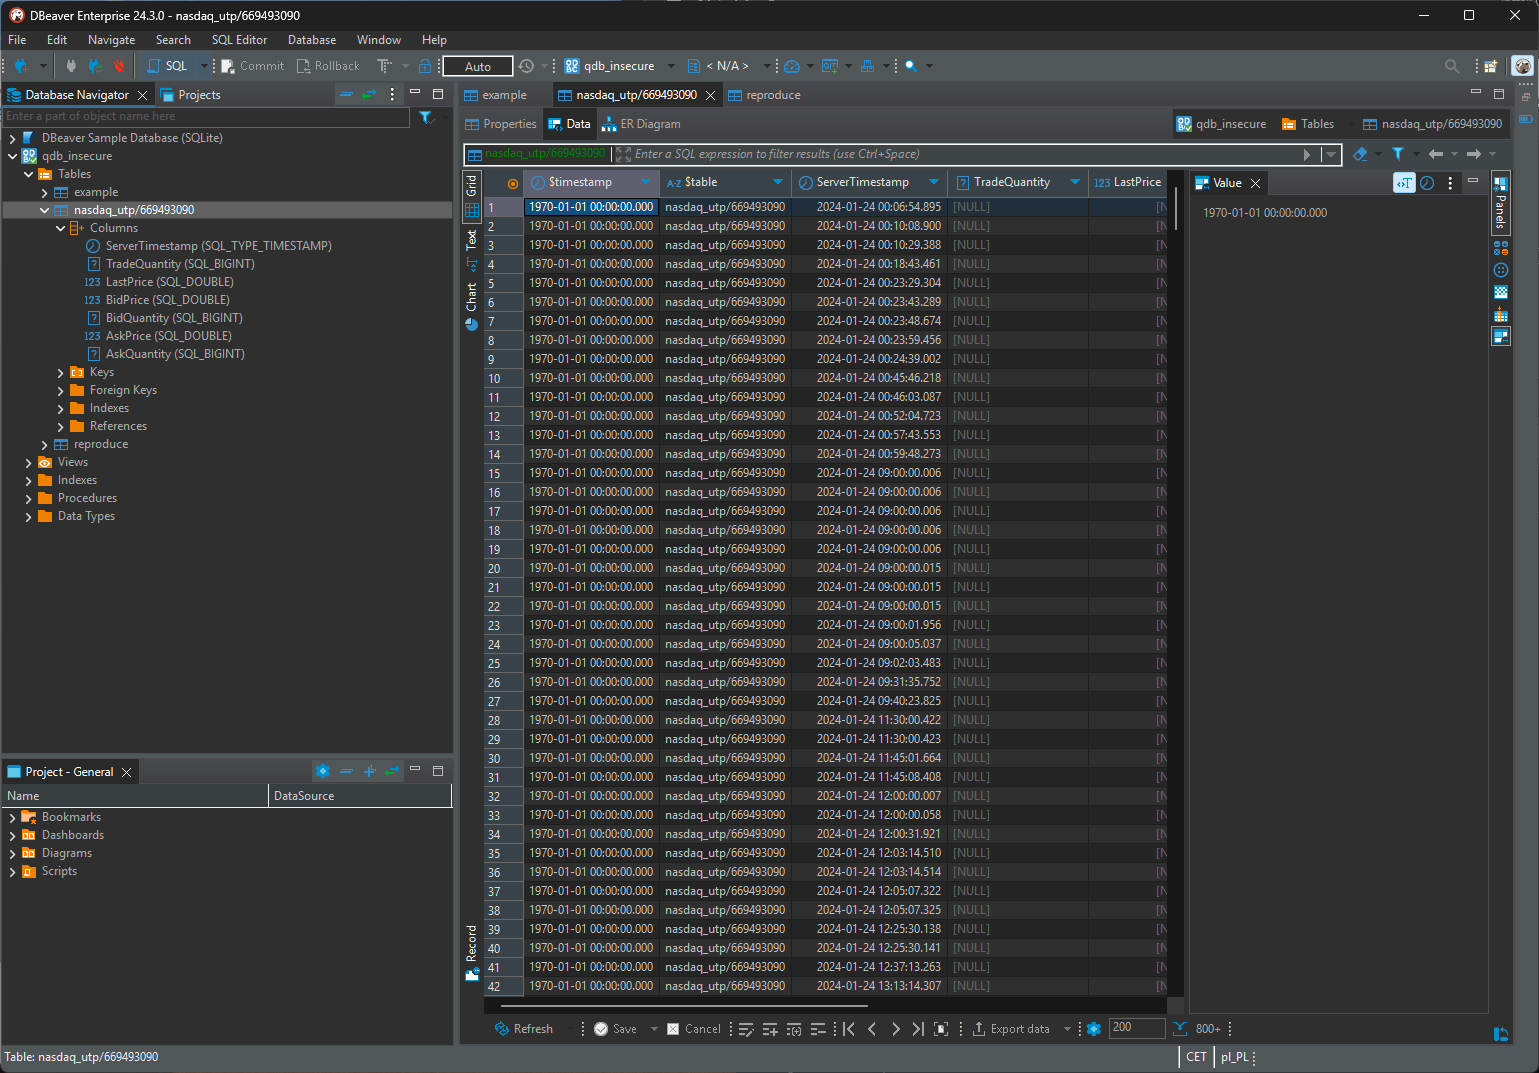Viewport: 1539px width, 1073px height.
Task: Click the navigator filter funnel icon
Action: 426,117
